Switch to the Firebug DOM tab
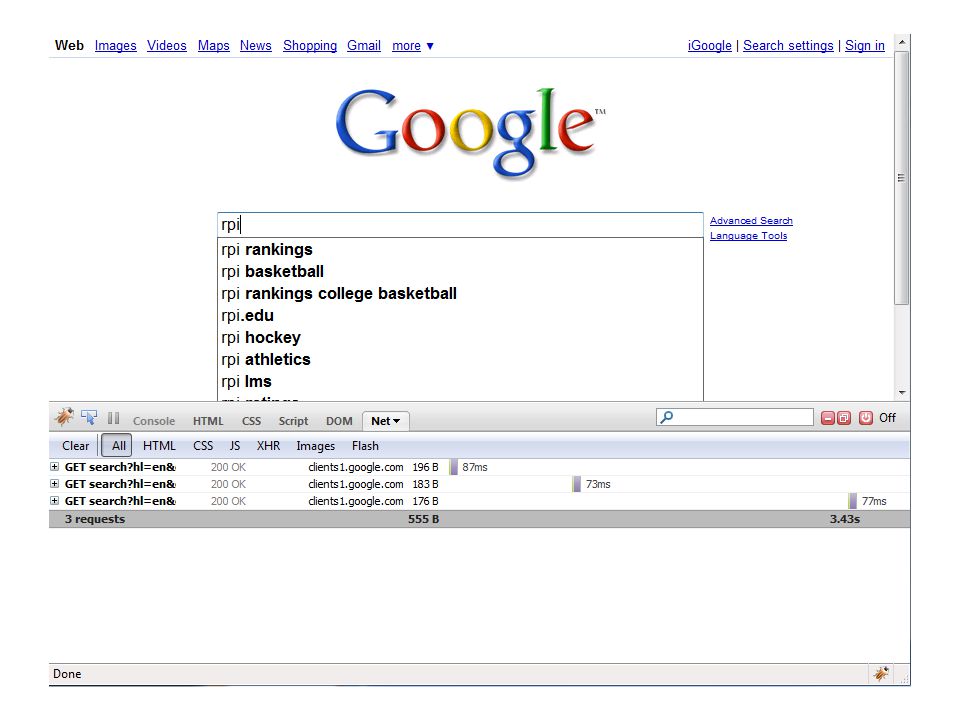Viewport: 960px width, 720px height. click(x=339, y=421)
